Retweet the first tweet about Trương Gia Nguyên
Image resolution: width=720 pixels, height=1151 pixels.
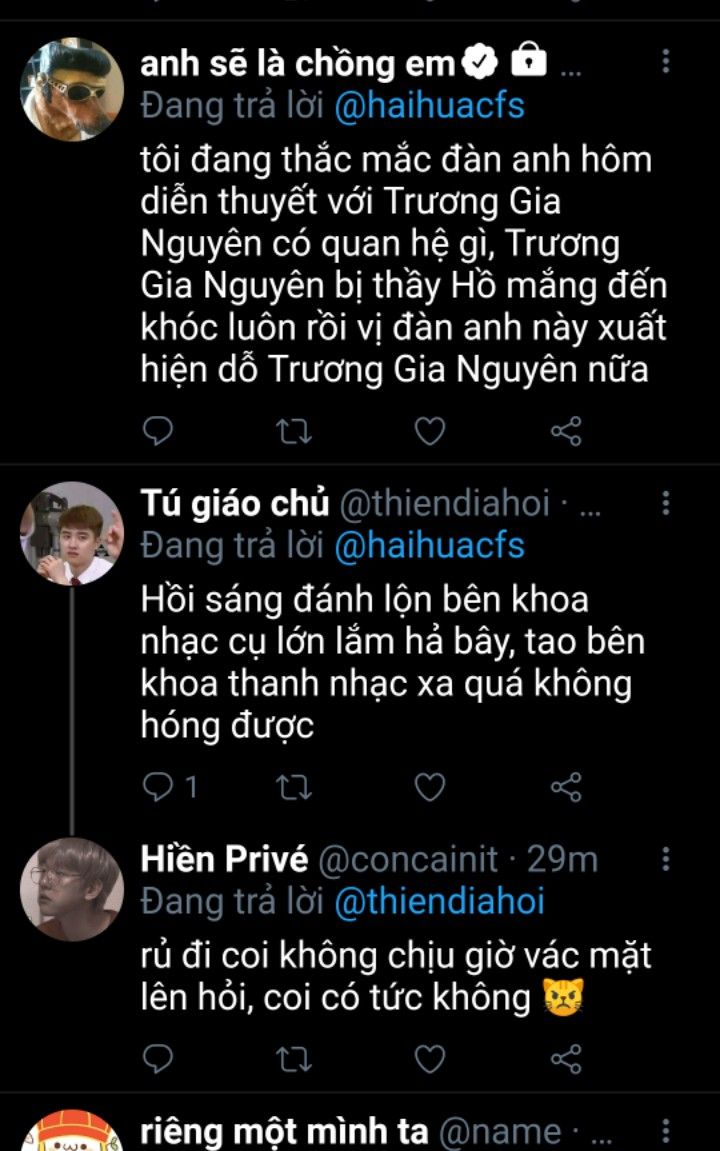(294, 431)
